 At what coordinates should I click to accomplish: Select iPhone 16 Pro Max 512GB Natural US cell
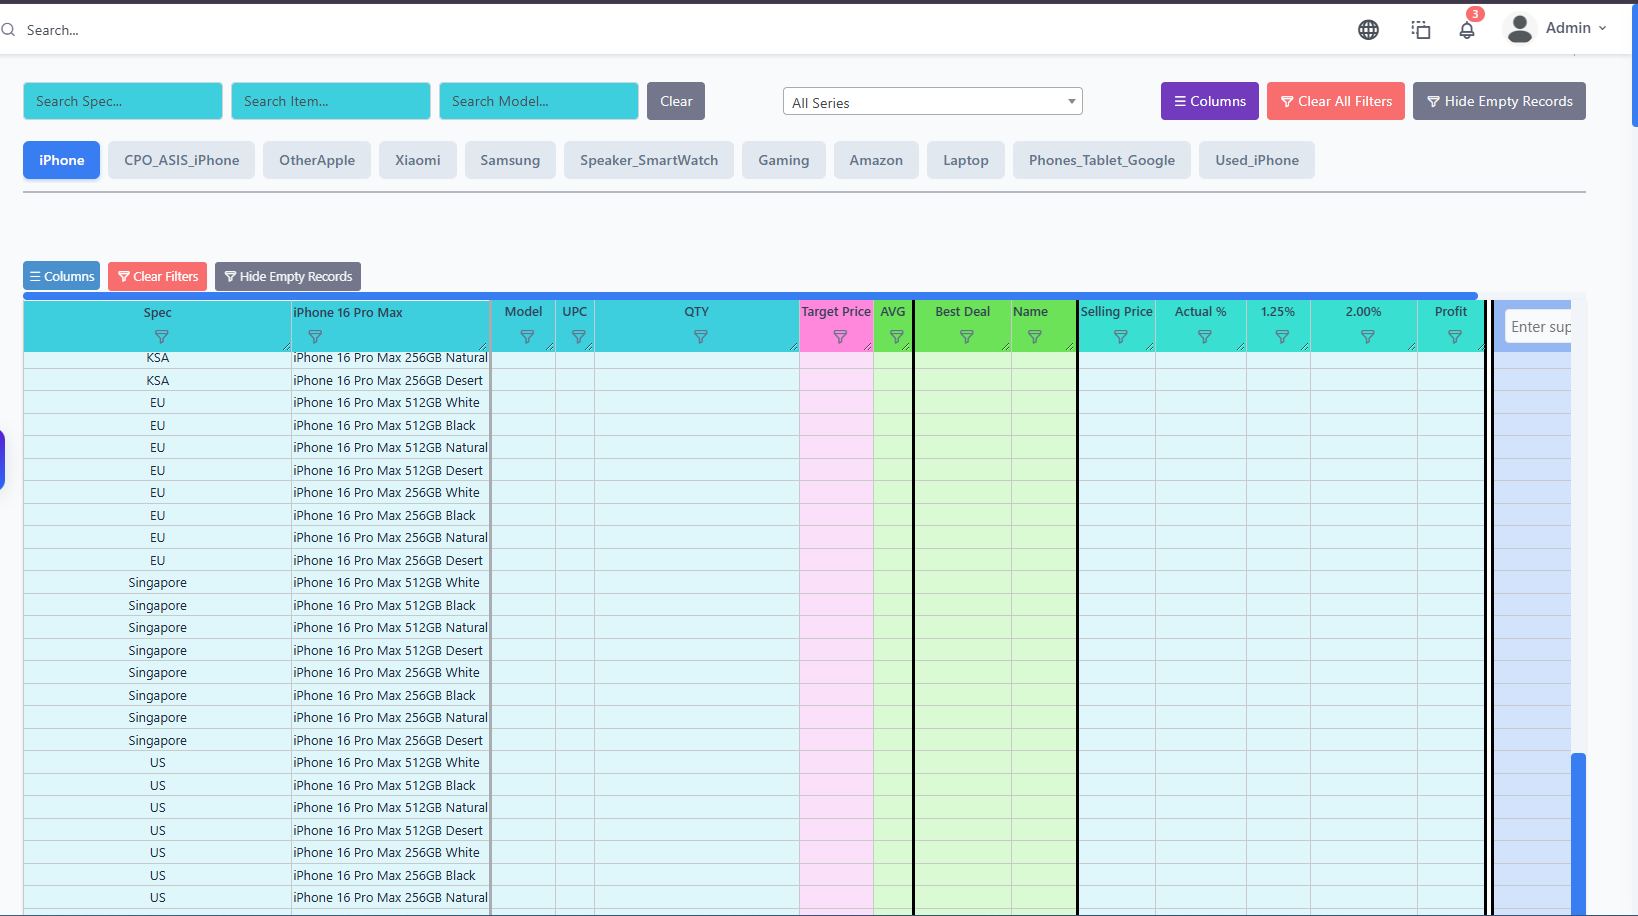[391, 808]
